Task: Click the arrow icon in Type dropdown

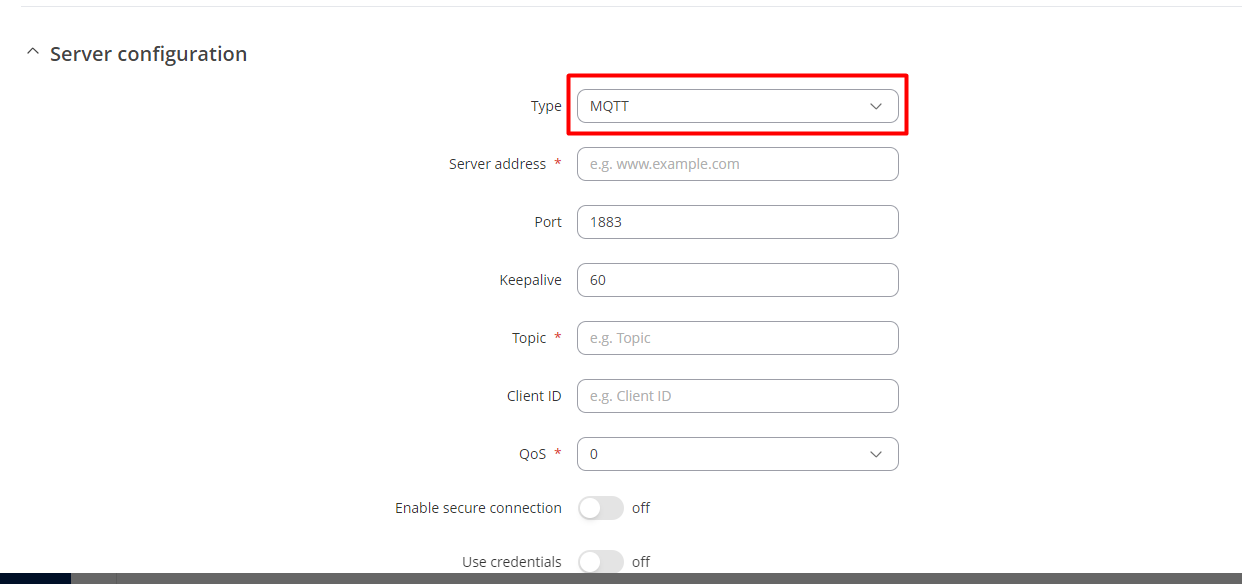Action: (876, 106)
